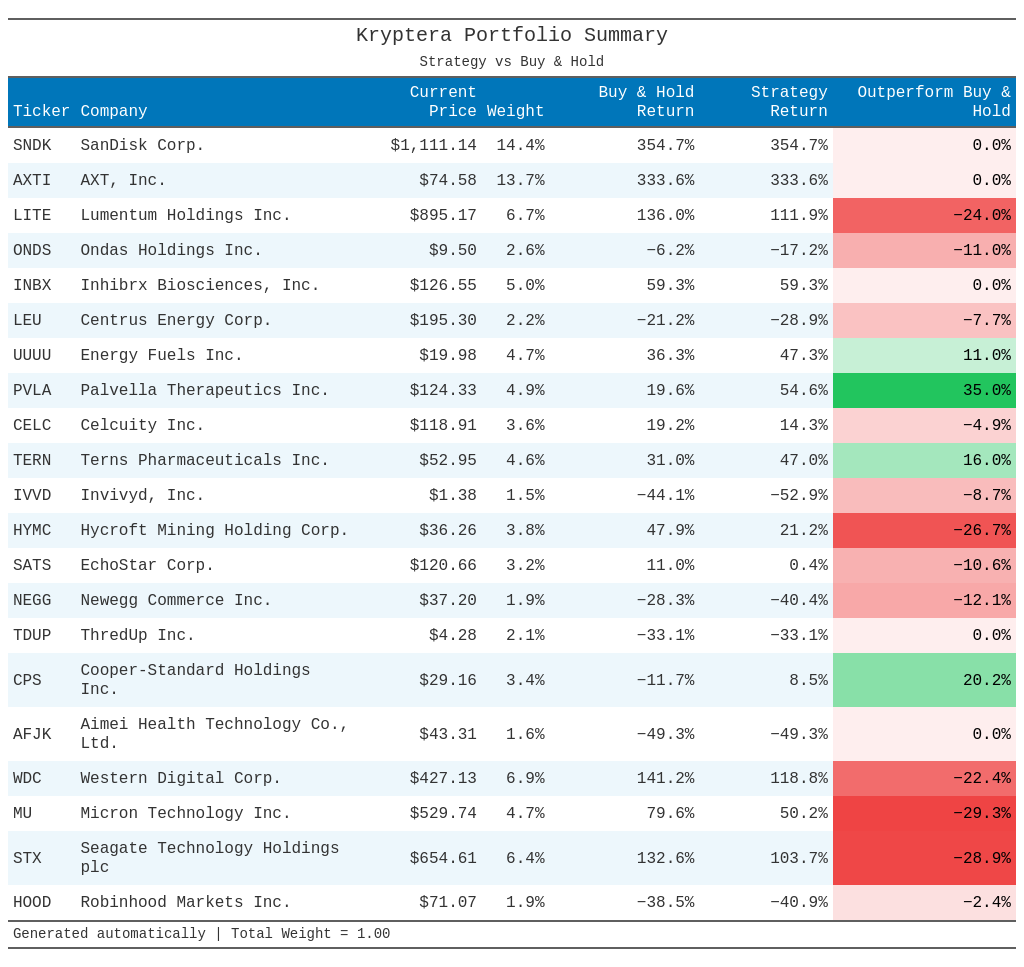Select the $654.61 price for Seagate

[443, 858]
